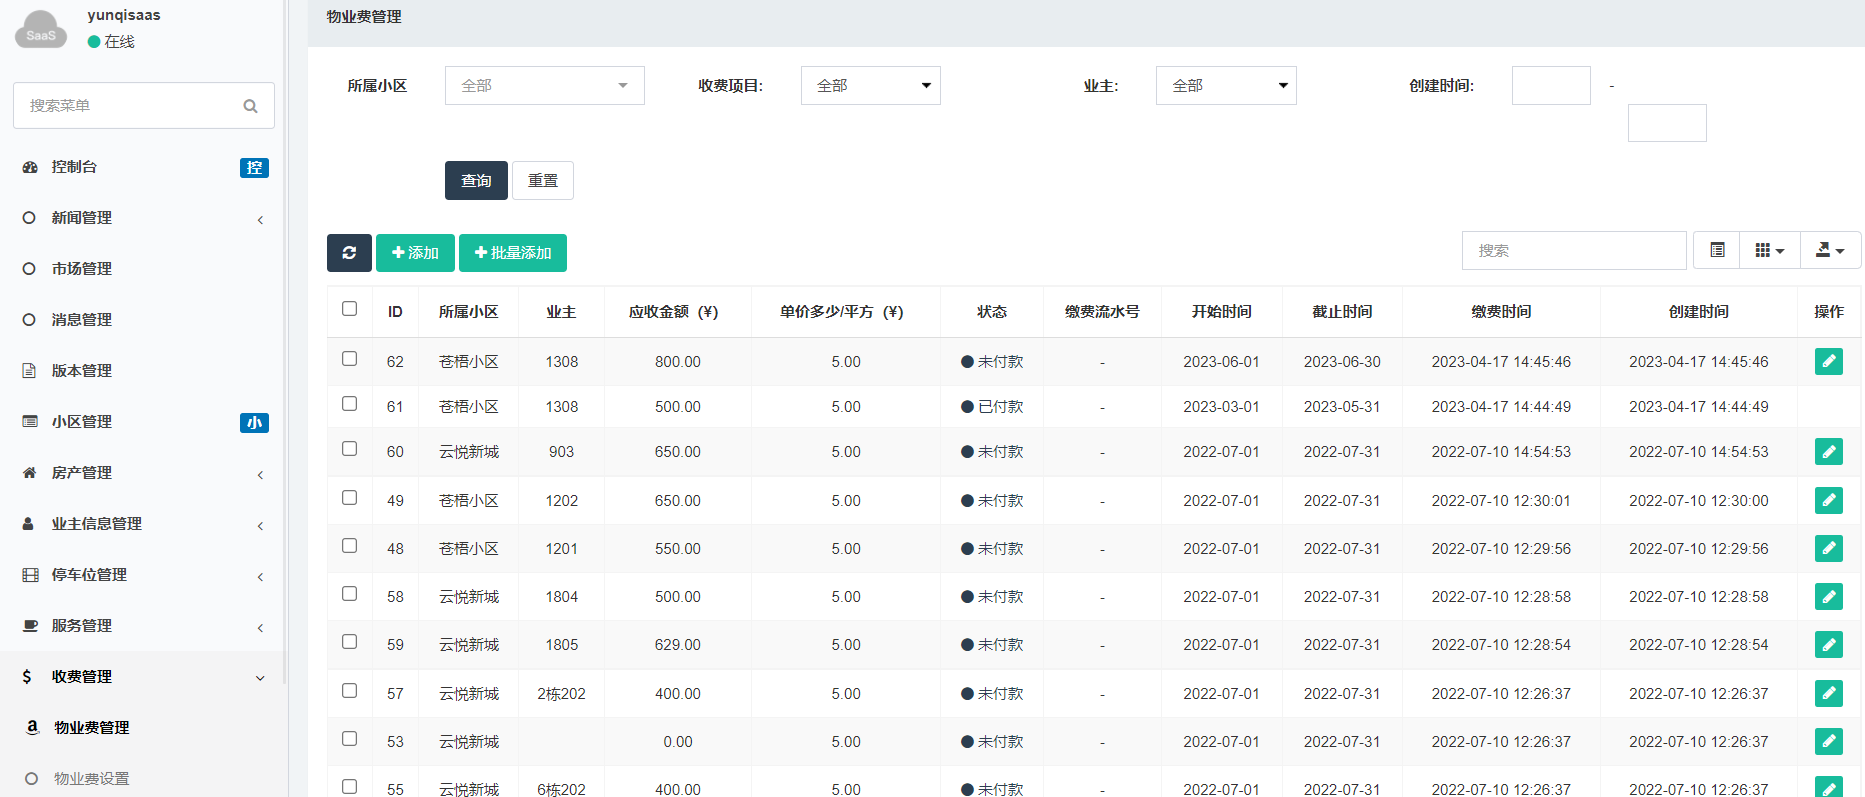
Task: Edit record ID 48 with pencil icon
Action: (x=1829, y=548)
